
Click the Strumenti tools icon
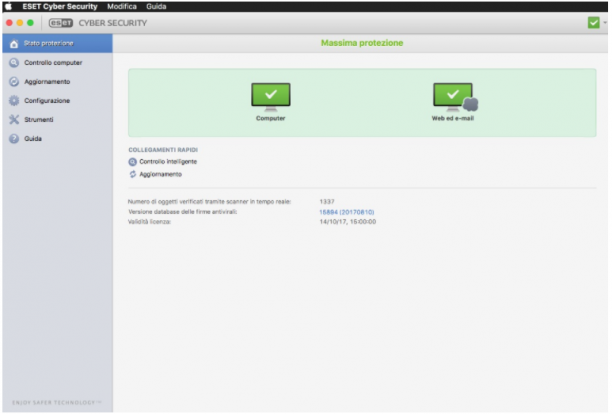14,119
